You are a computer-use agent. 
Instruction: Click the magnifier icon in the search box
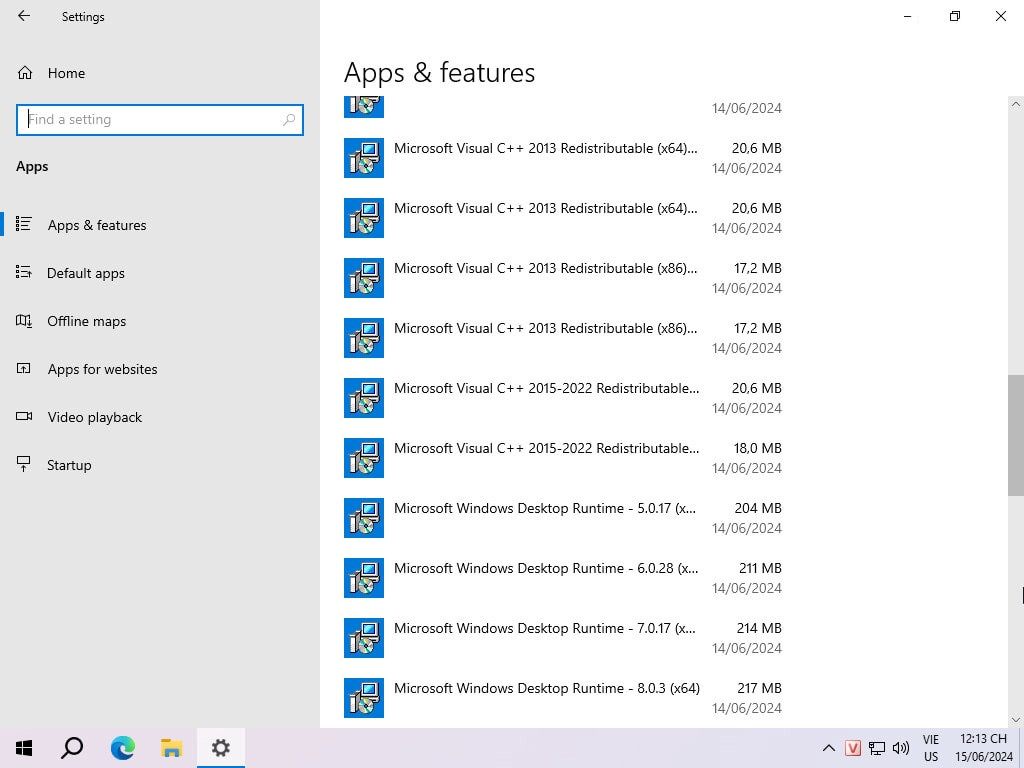pyautogui.click(x=289, y=119)
